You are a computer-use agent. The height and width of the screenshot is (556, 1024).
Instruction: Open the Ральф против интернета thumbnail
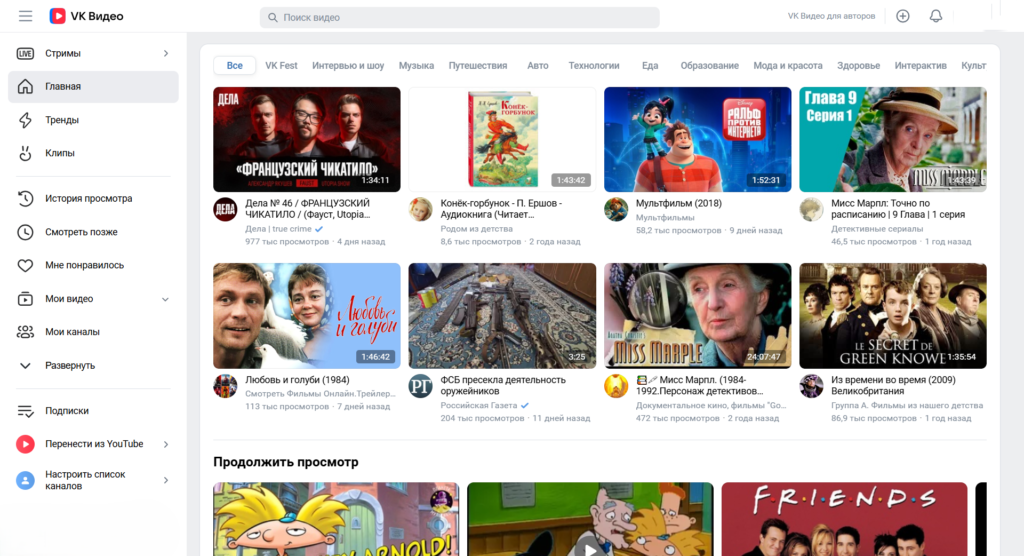(x=697, y=139)
